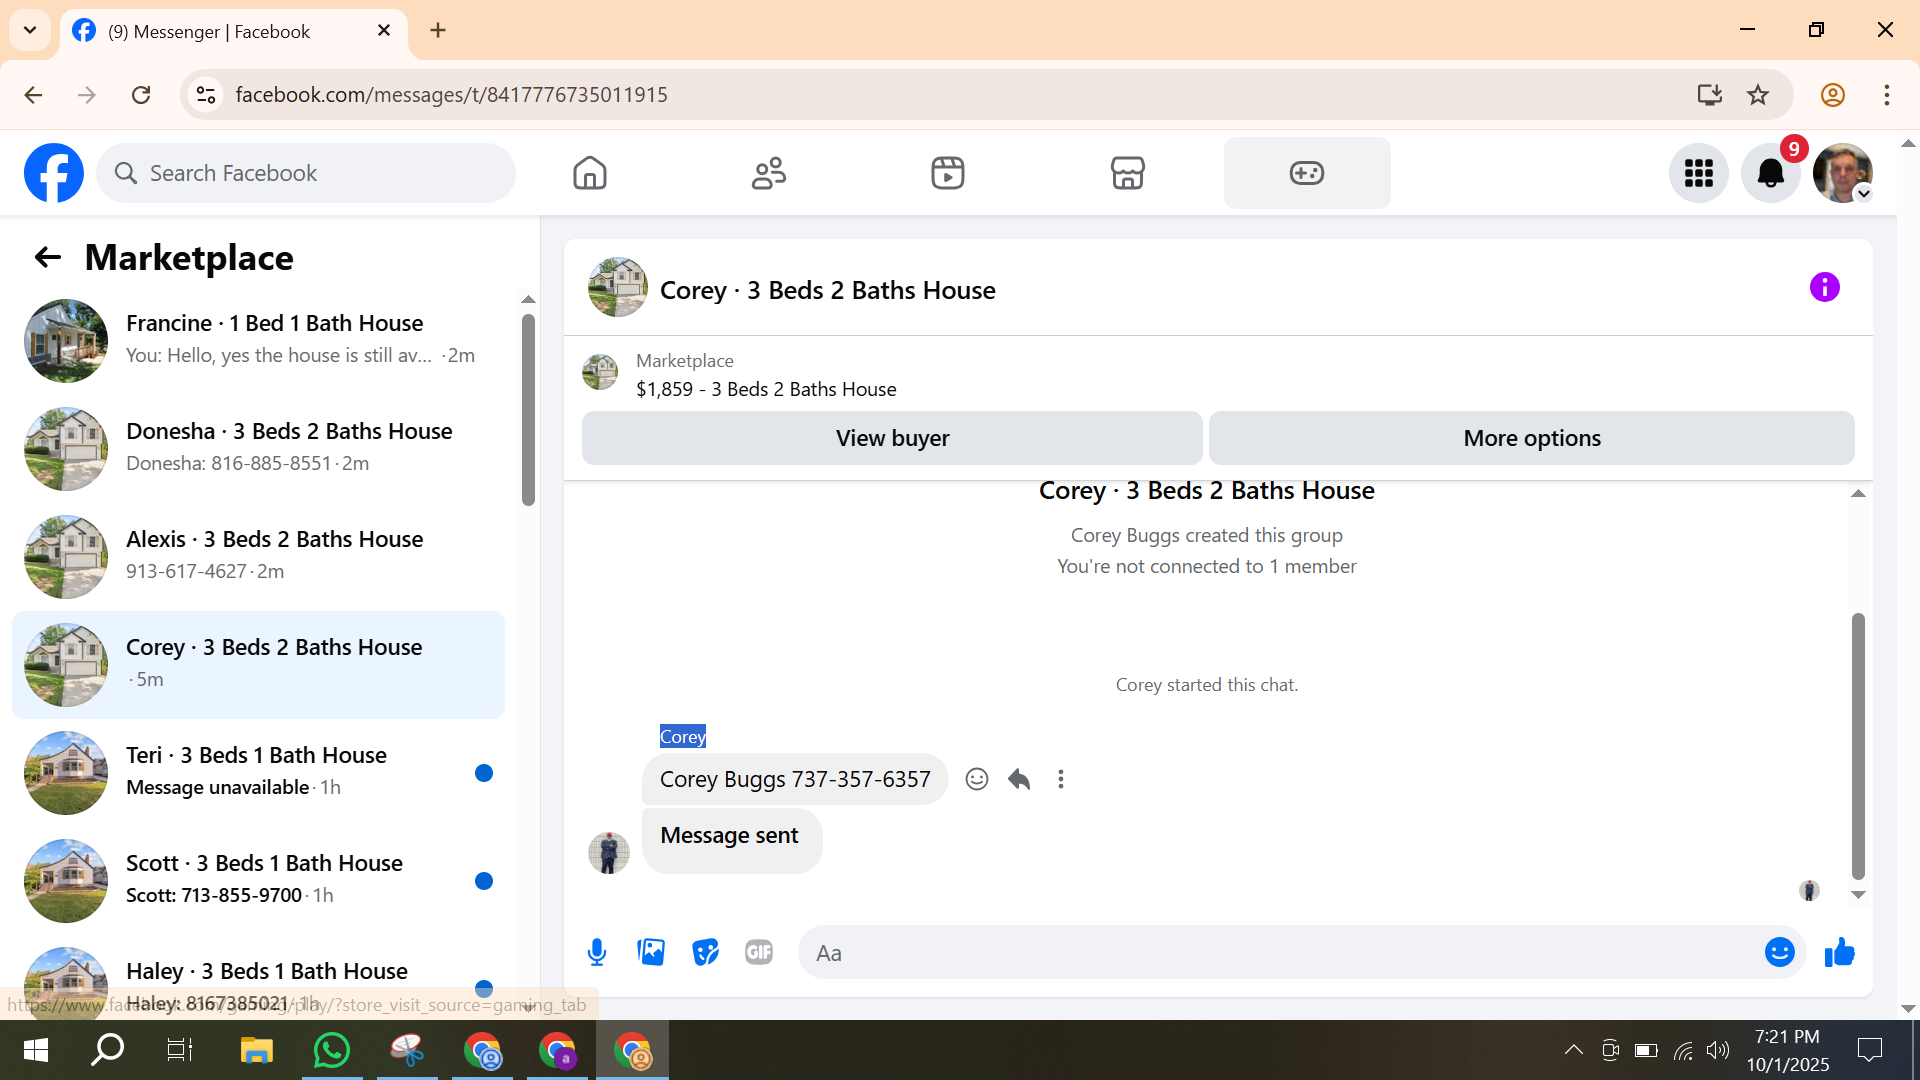Open the Facebook menu grid icon

point(1699,173)
